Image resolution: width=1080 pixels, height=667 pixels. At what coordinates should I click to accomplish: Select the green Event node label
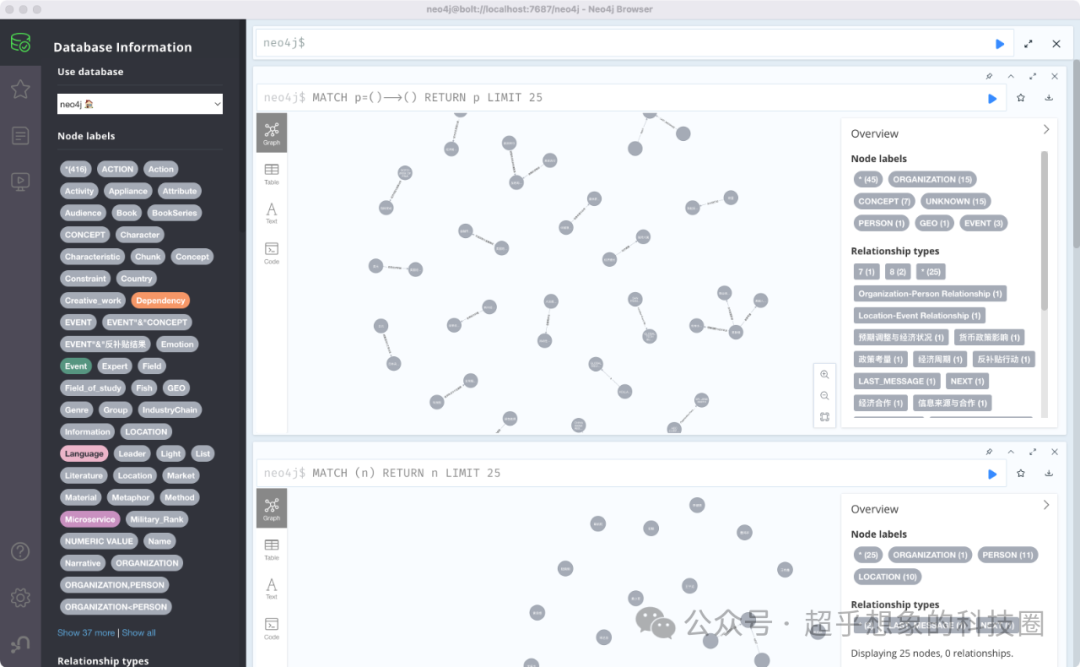tap(76, 366)
